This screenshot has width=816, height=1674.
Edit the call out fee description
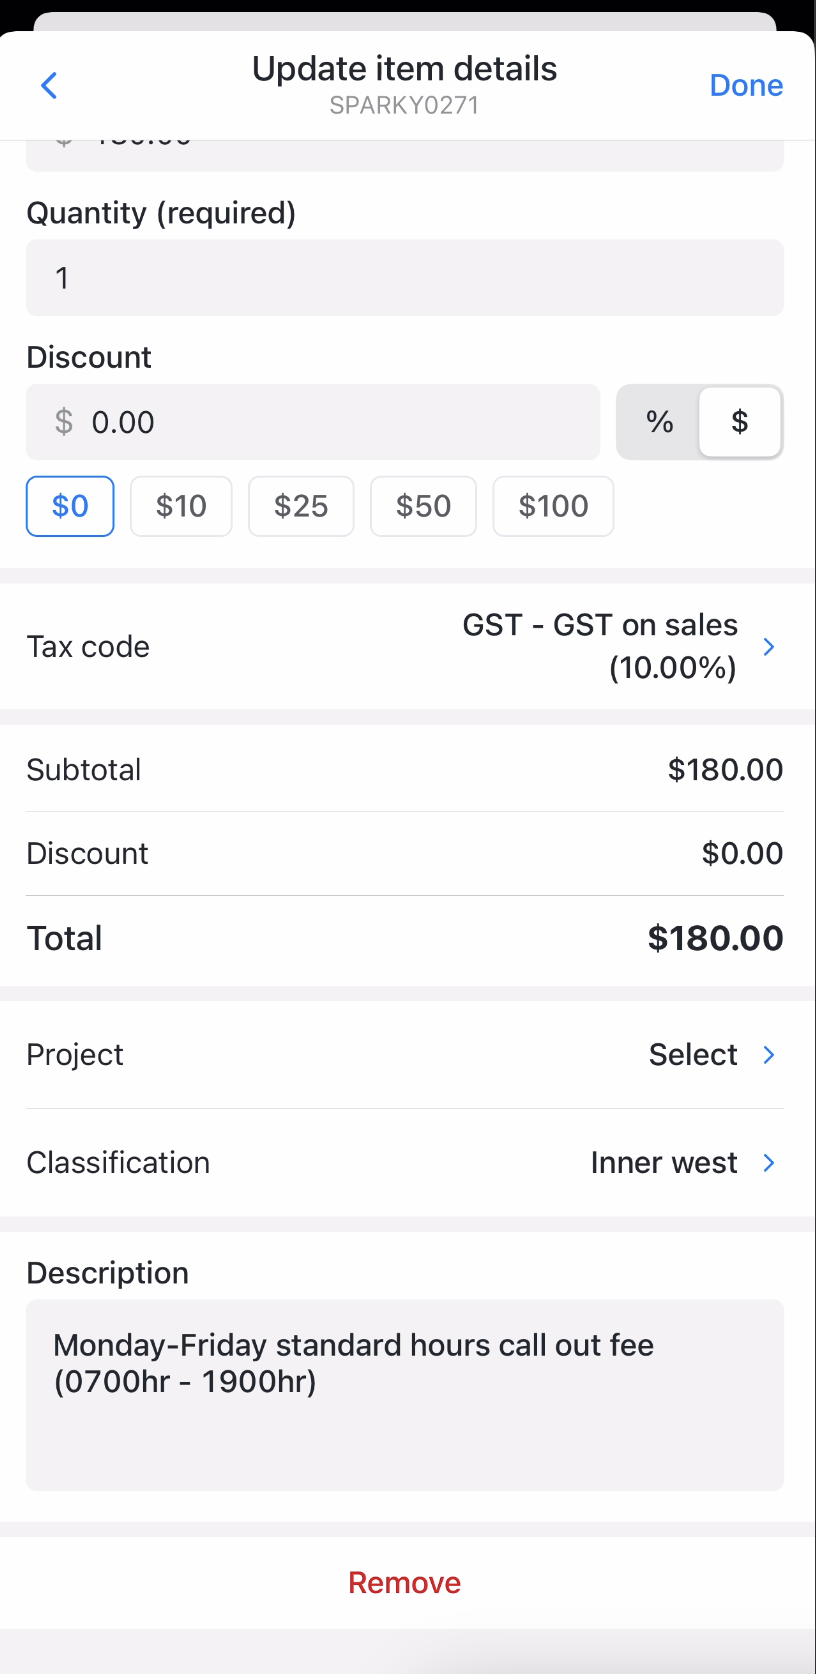[x=404, y=1394]
